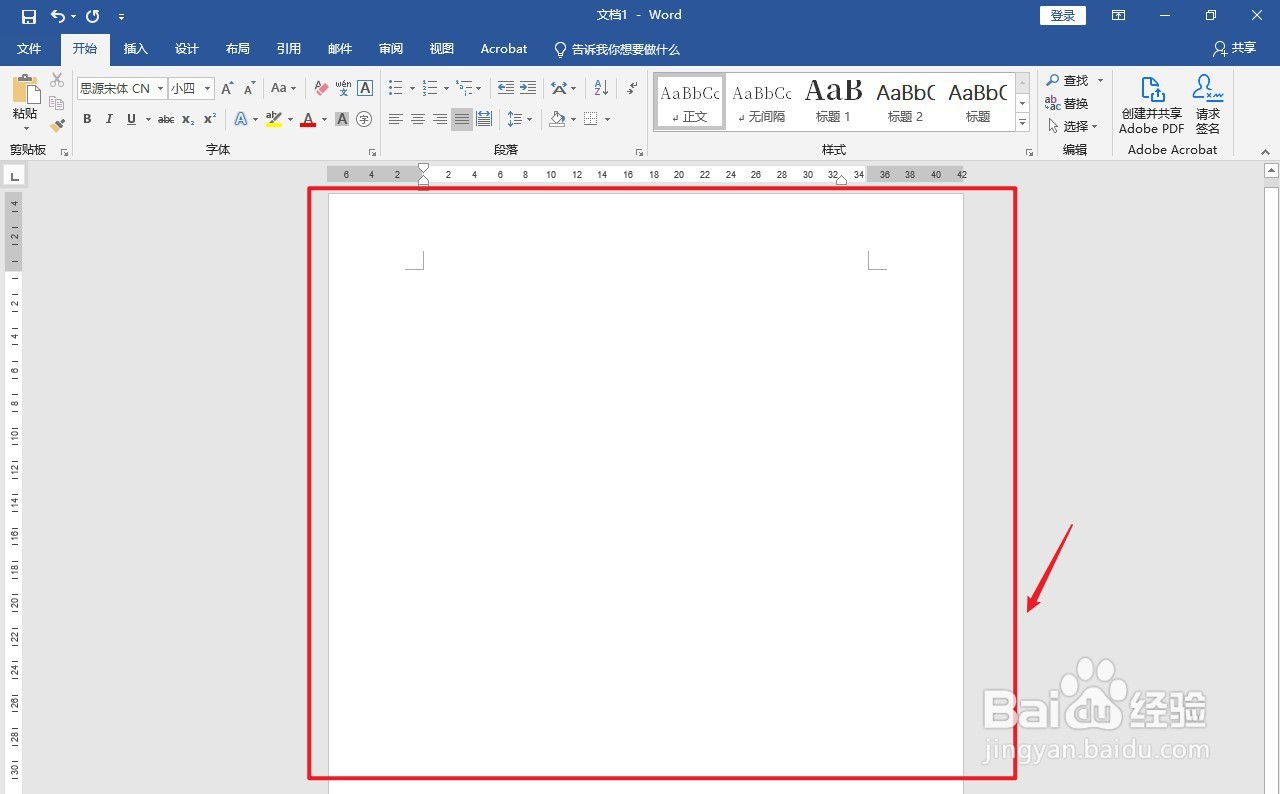Click the Sign in (登录) button
Viewport: 1280px width, 794px height.
point(1063,15)
